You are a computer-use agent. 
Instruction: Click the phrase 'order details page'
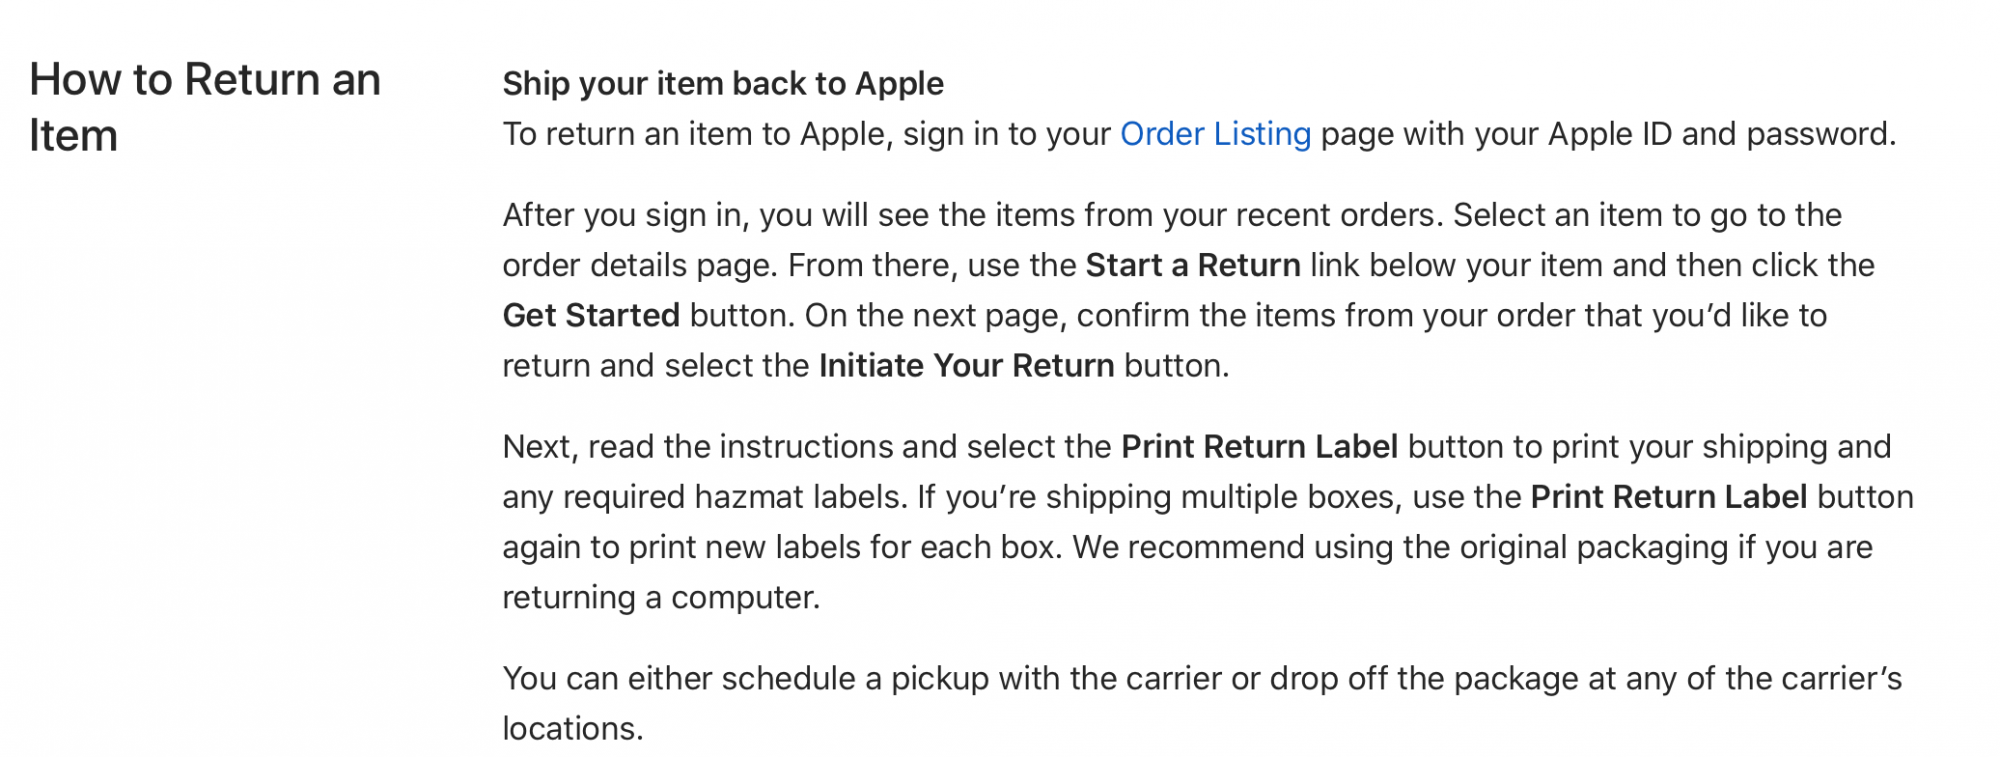tap(640, 265)
